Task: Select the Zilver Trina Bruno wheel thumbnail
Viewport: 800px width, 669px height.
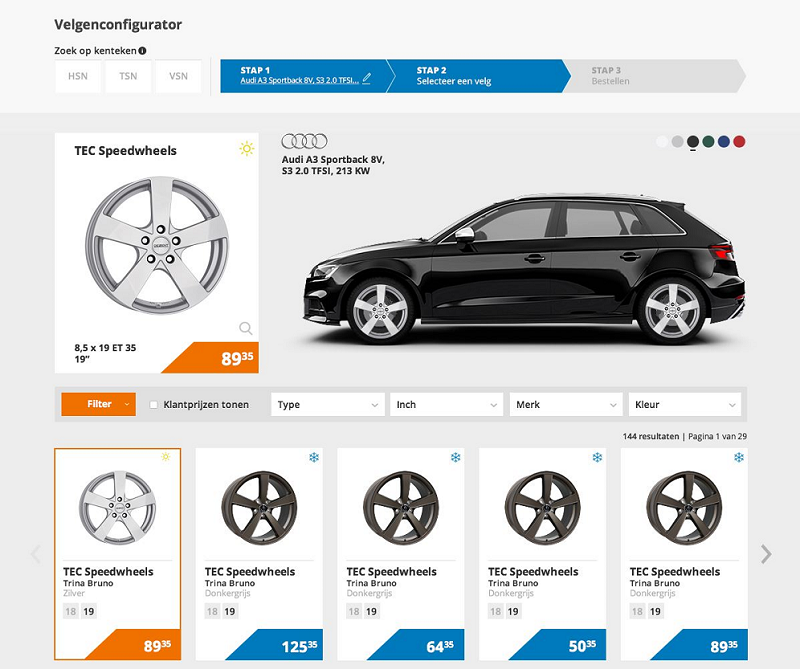Action: 118,507
